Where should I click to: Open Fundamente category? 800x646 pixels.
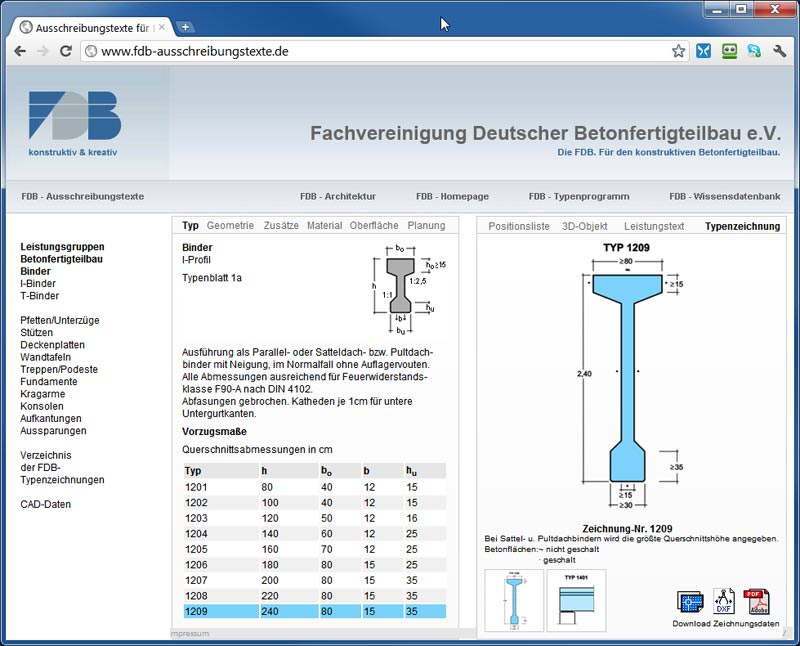click(x=49, y=382)
